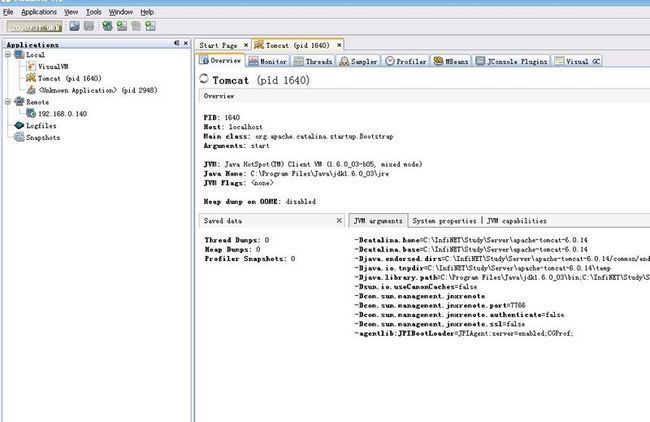Click the JConsole Plugins tab icon

[x=480, y=61]
